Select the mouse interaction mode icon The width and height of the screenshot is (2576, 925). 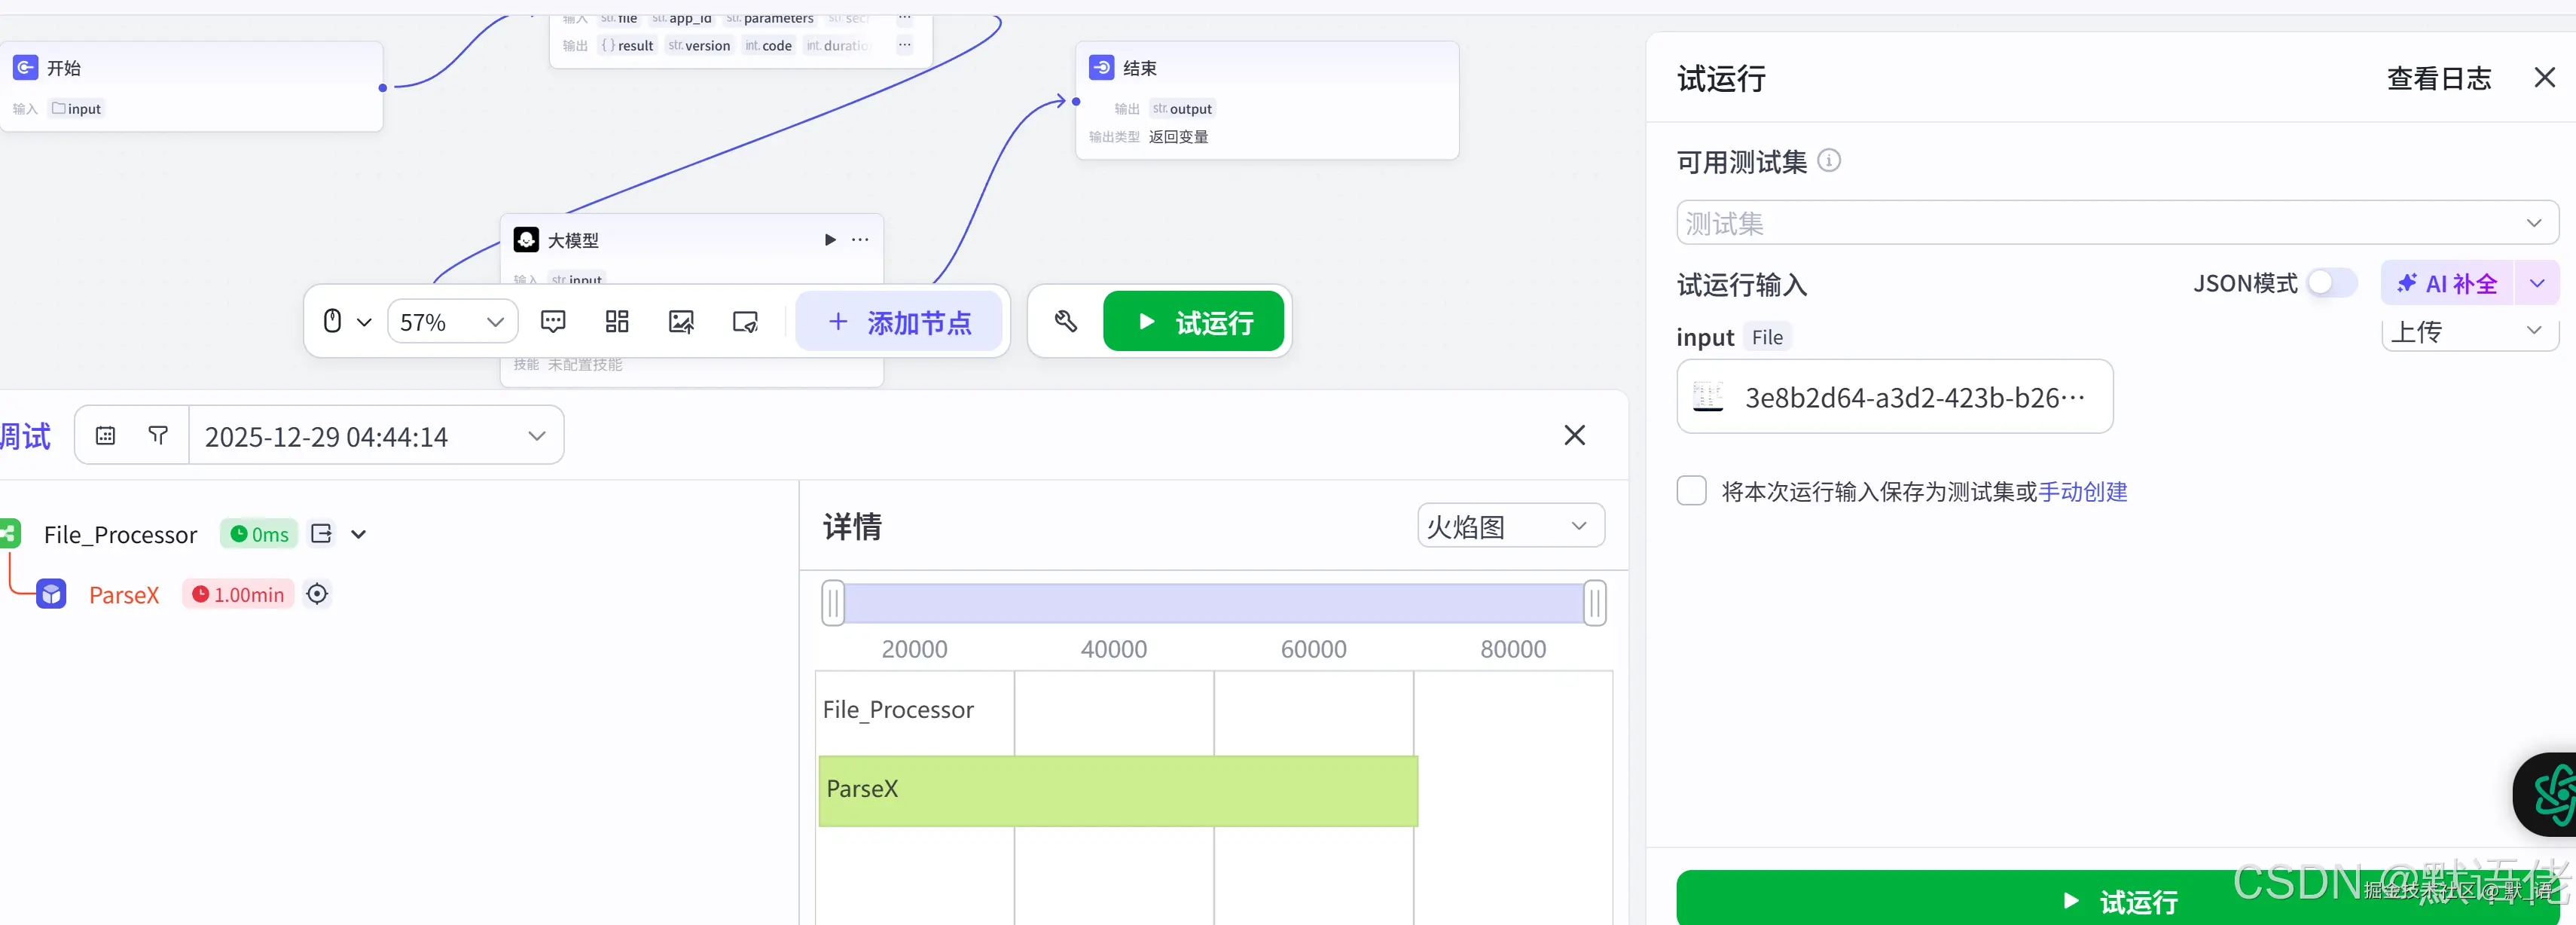click(x=332, y=321)
